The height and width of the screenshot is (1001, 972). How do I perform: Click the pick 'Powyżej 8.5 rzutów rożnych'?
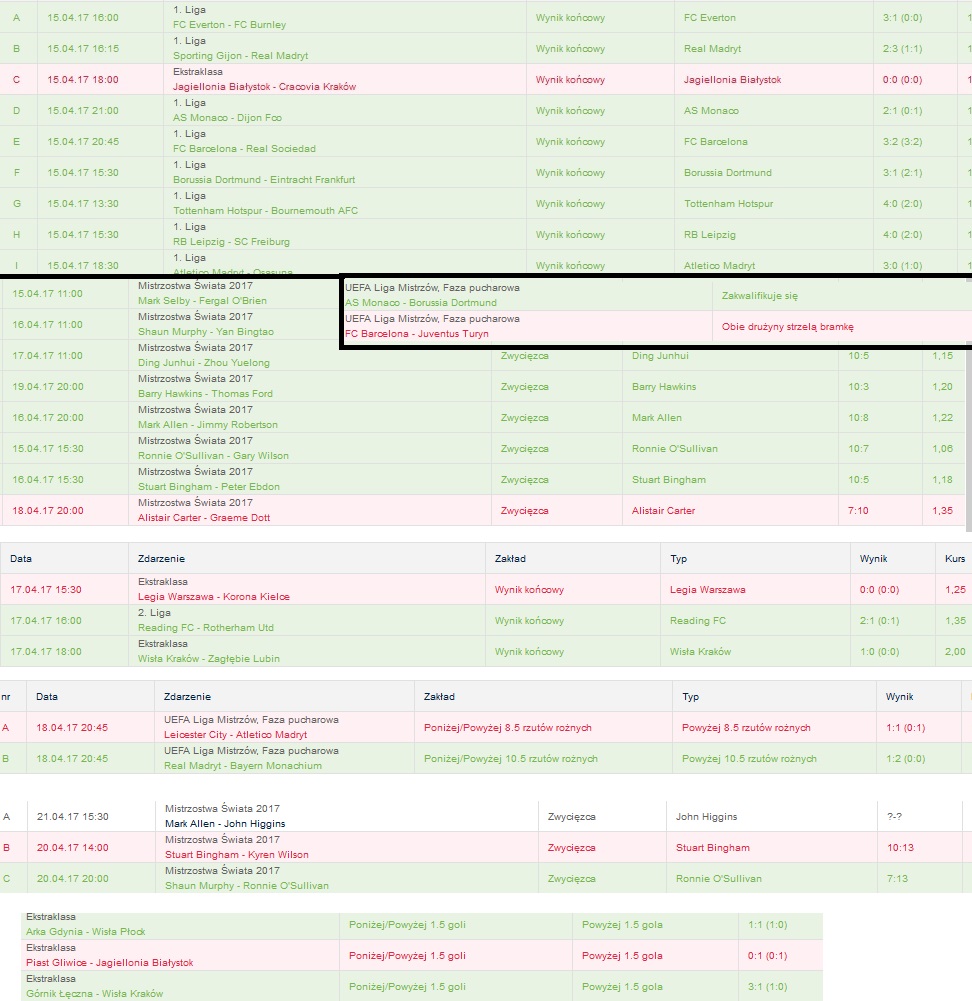click(746, 728)
